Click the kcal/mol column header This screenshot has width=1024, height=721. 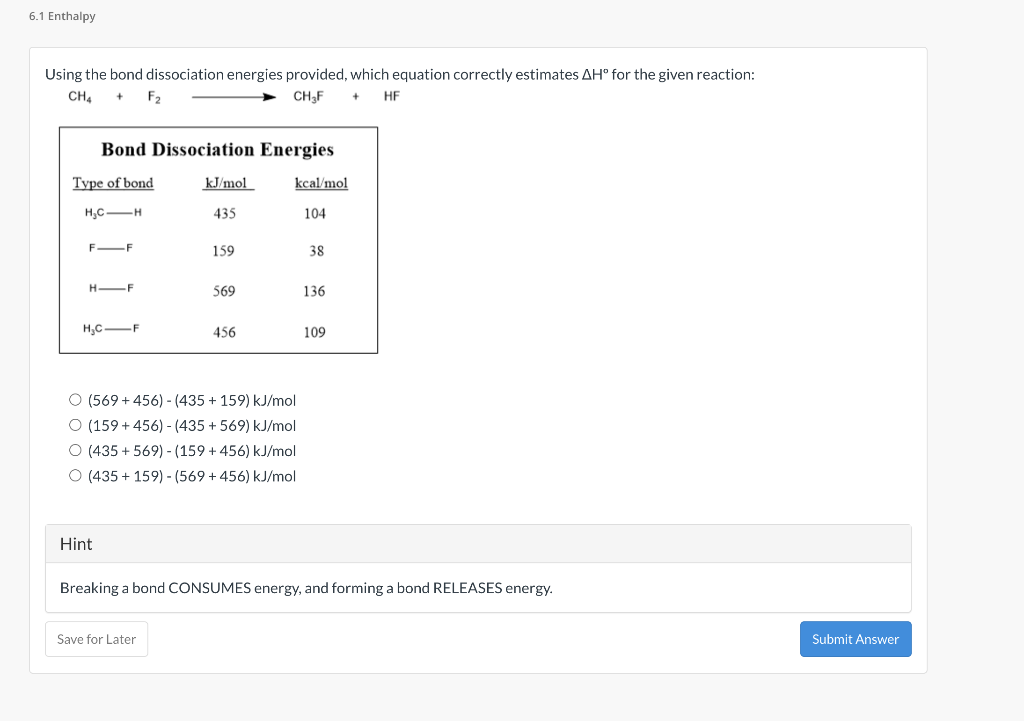321,183
